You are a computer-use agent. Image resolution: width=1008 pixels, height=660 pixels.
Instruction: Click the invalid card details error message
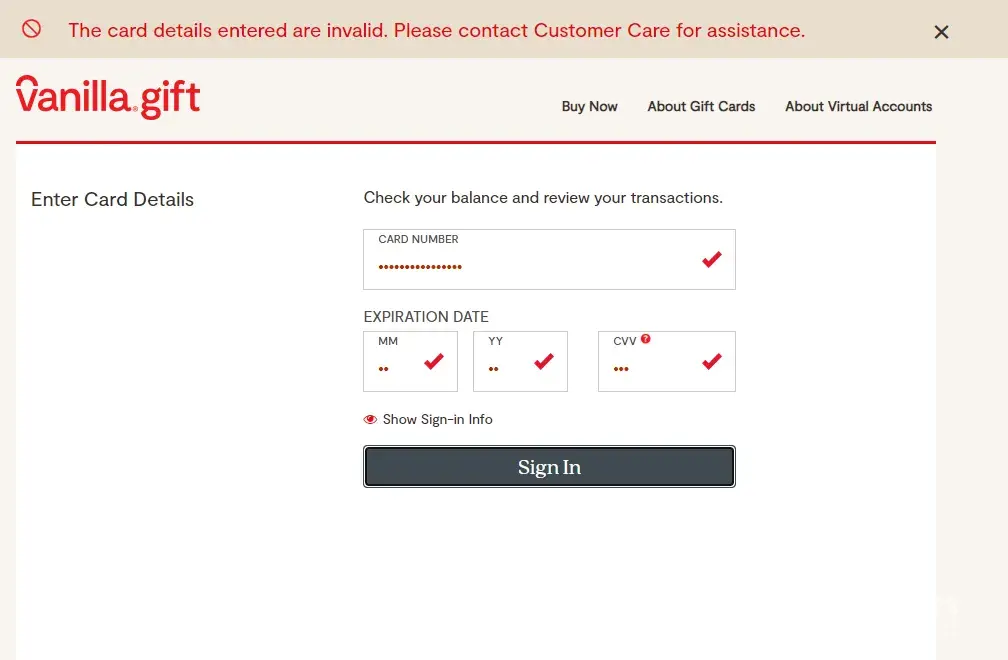pyautogui.click(x=436, y=30)
